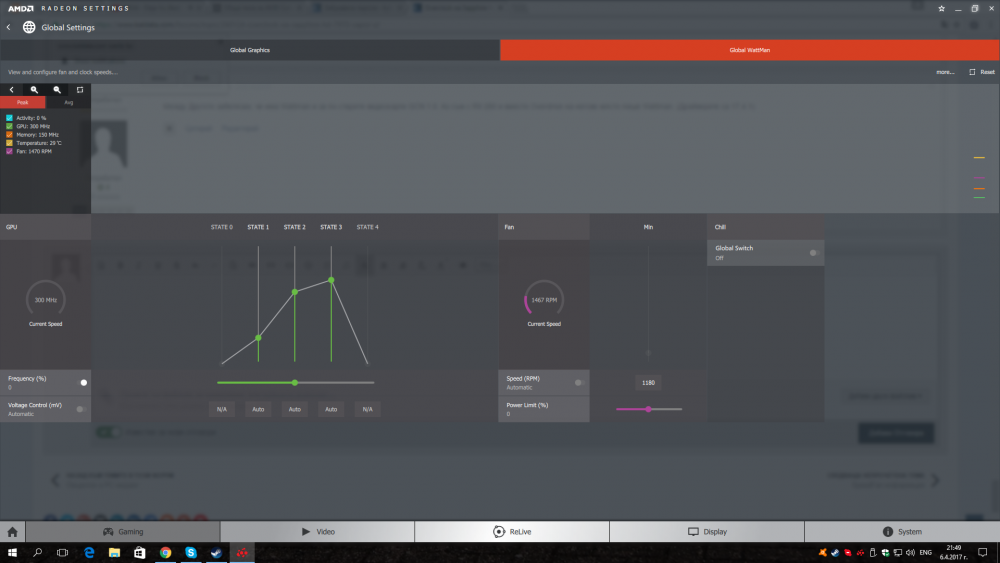Click the STATE 1 frequency curve point
This screenshot has width=1000, height=563.
tap(258, 338)
